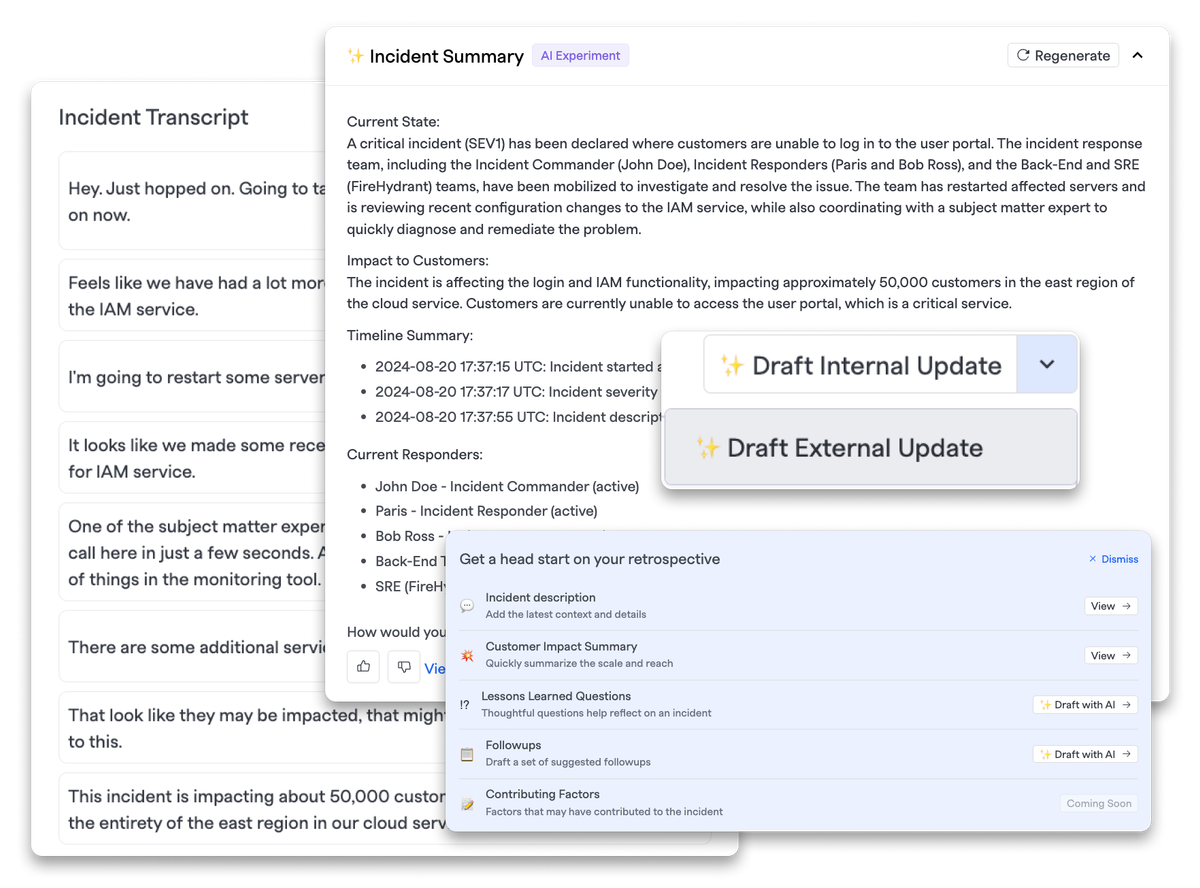Viewport: 1200px width, 888px height.
Task: Click View for Incident description
Action: (x=1111, y=606)
